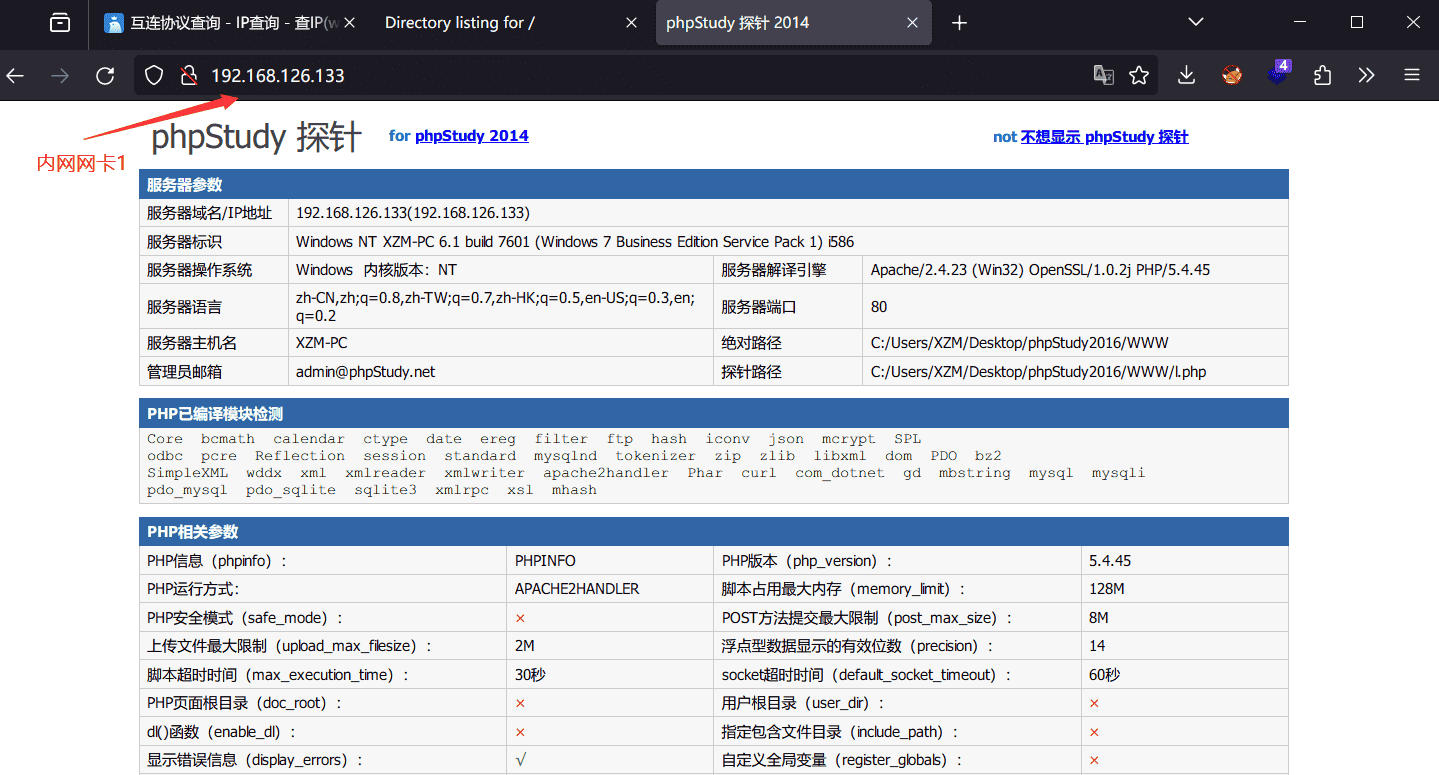The height and width of the screenshot is (775, 1439).
Task: Open a new tab with plus button
Action: (x=959, y=23)
